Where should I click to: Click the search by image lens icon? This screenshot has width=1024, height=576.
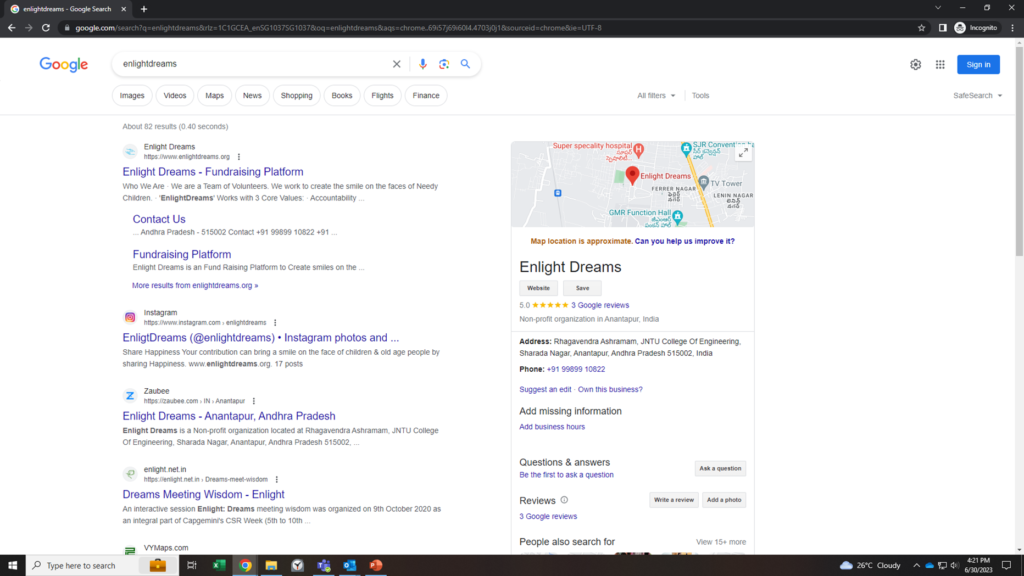(x=444, y=64)
